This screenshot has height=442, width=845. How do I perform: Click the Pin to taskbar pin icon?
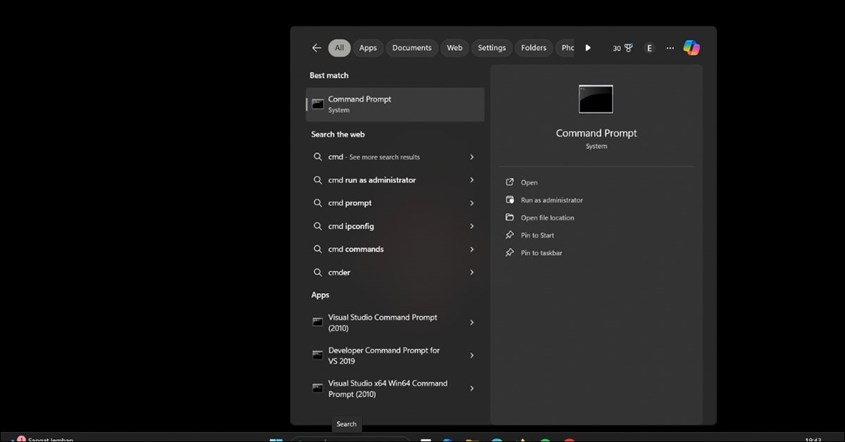[x=509, y=252]
